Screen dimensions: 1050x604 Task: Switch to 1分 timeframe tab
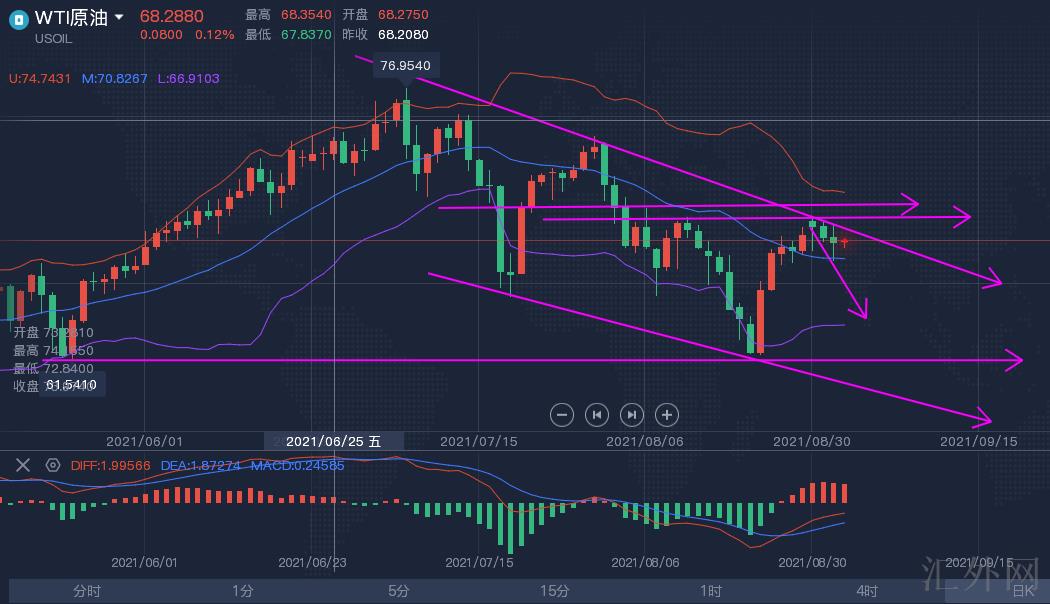click(x=242, y=591)
